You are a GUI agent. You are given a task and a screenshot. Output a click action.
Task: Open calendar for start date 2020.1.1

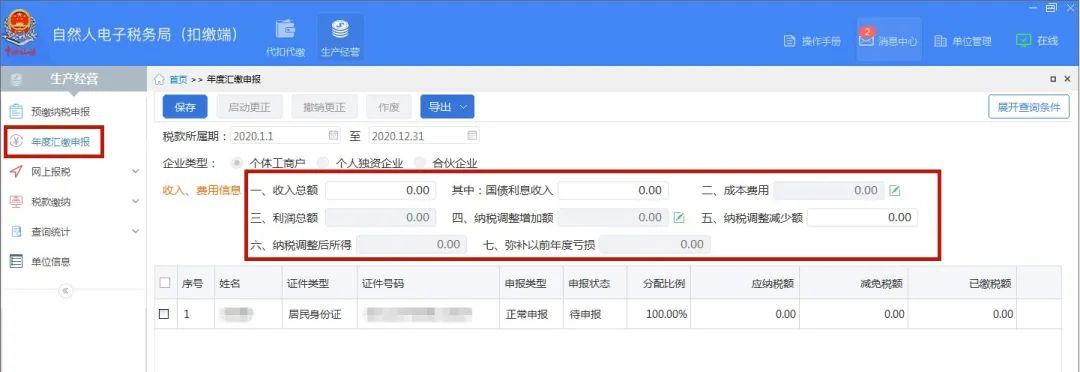pyautogui.click(x=333, y=135)
